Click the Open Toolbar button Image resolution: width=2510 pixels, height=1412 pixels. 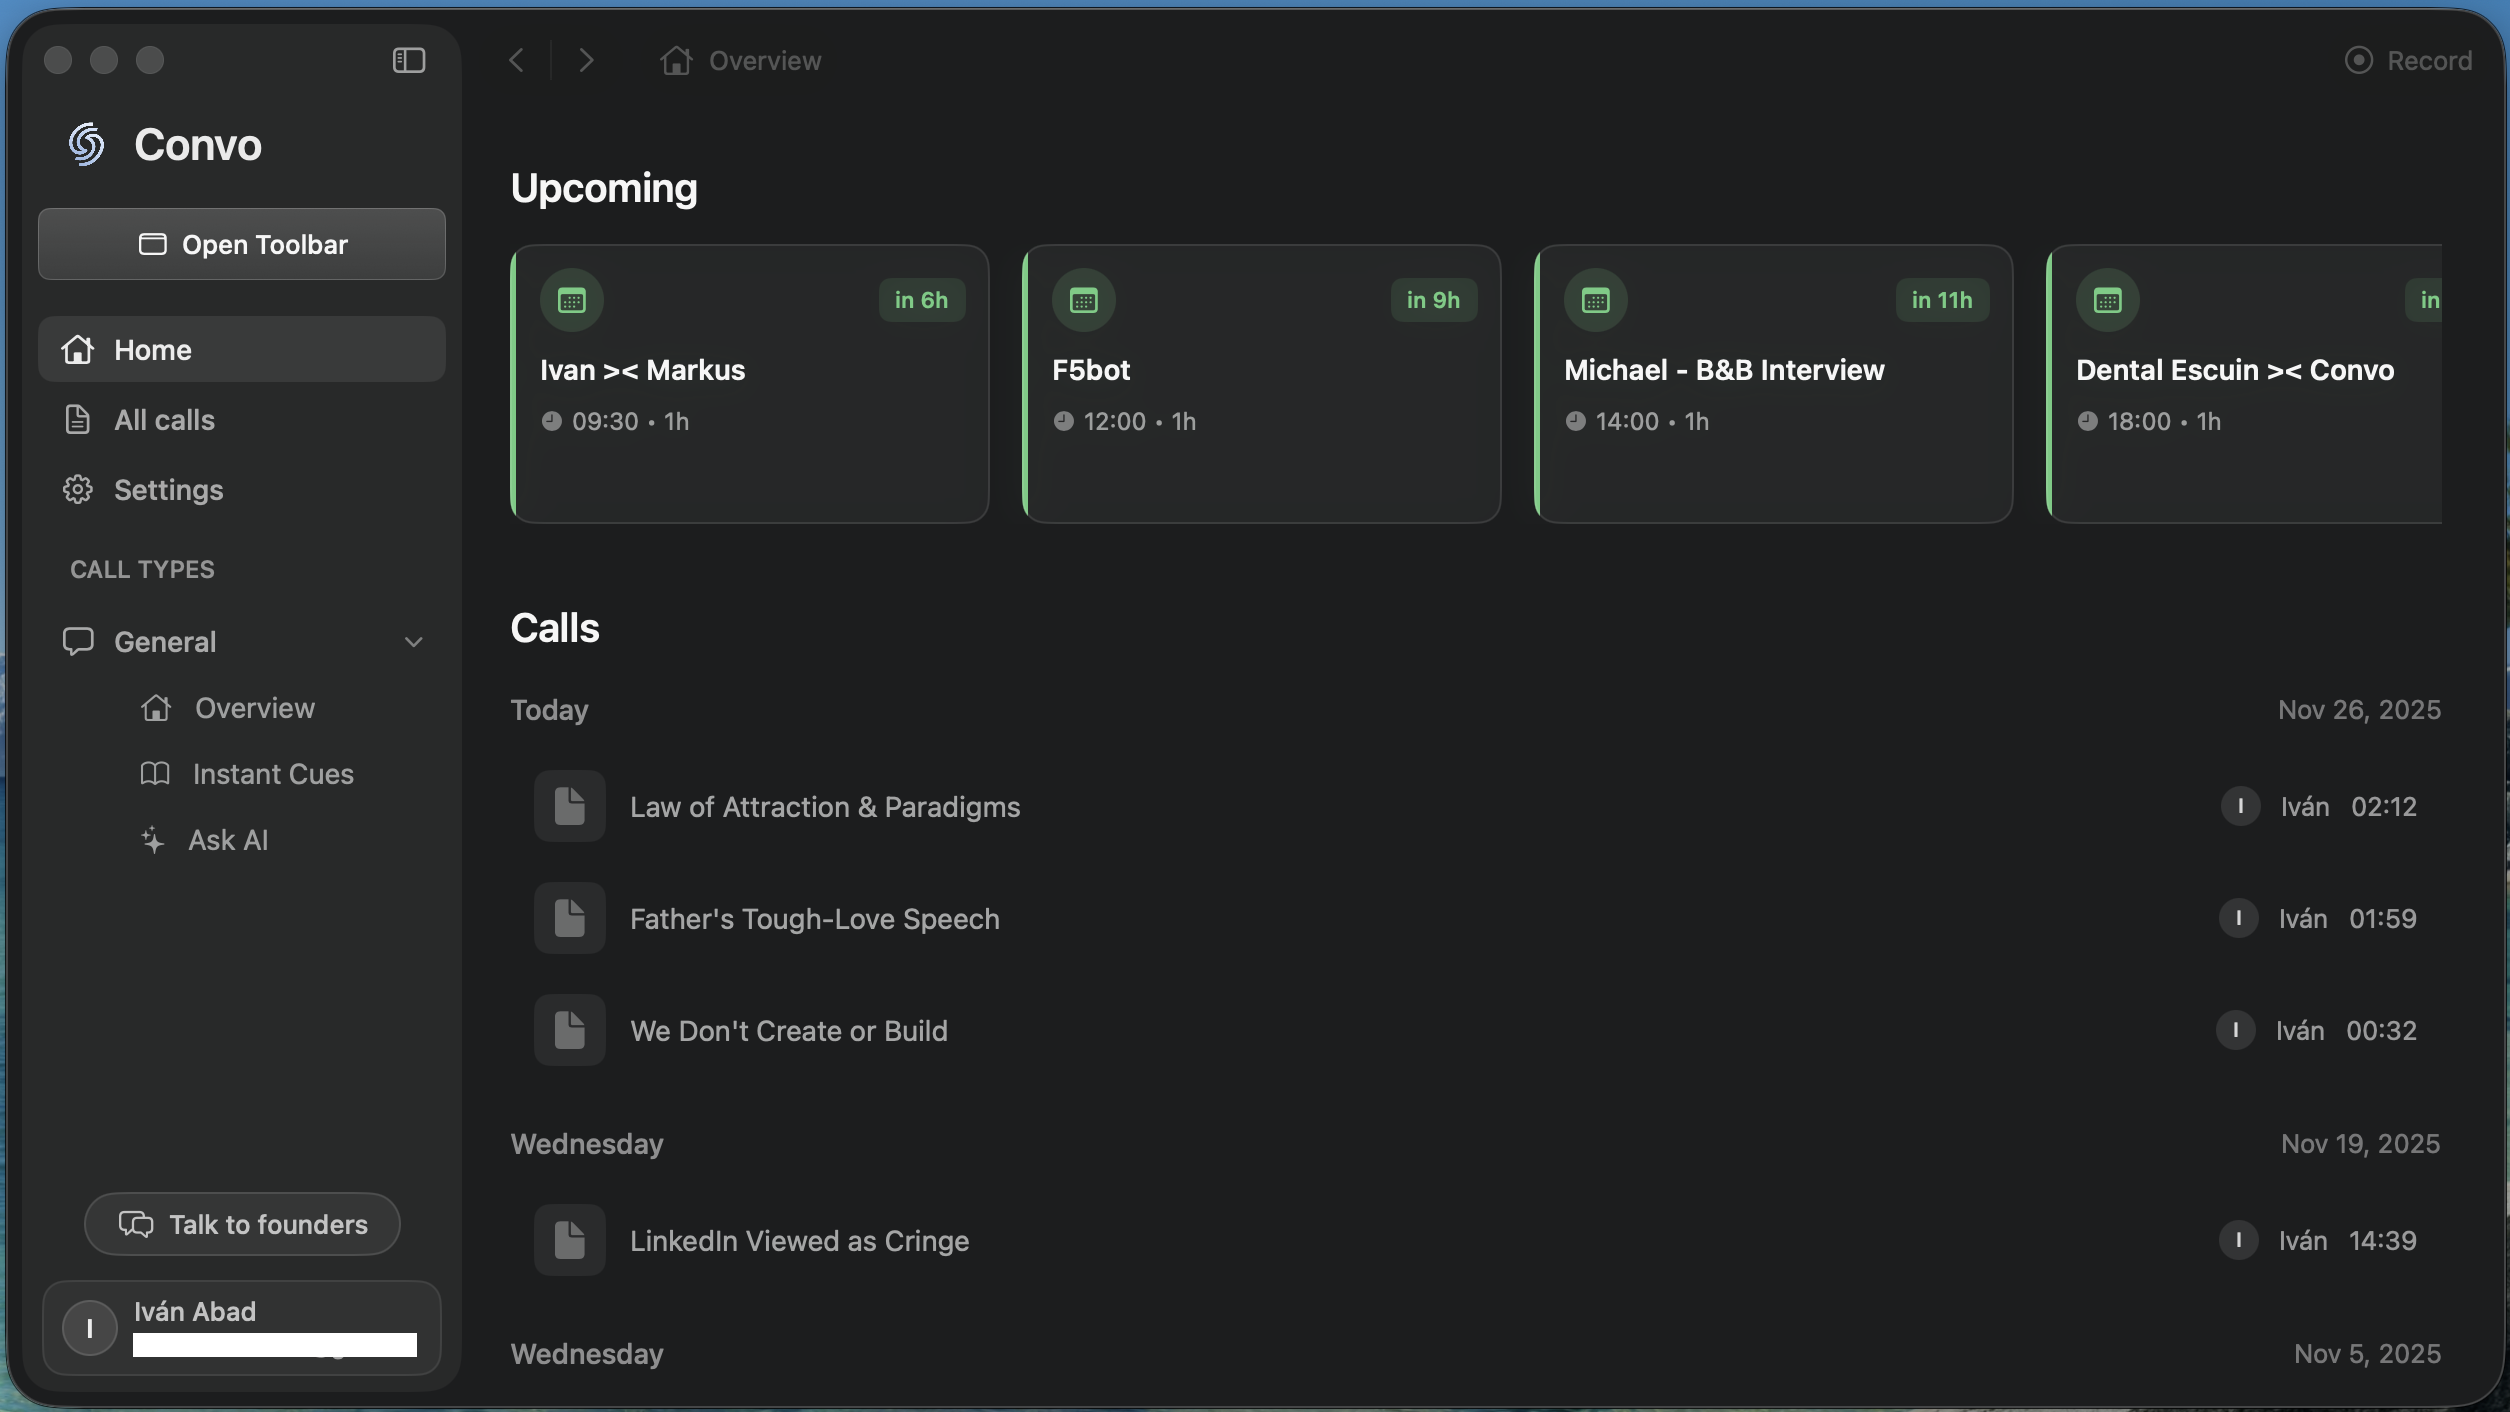[x=241, y=244]
